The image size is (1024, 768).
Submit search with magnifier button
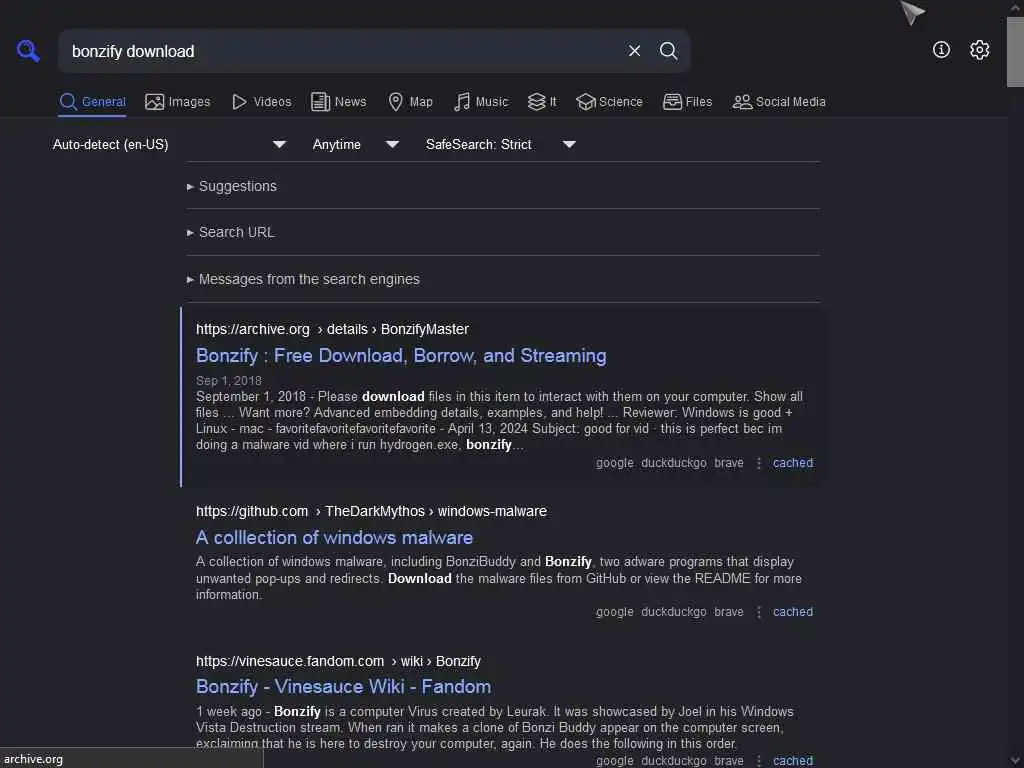(668, 51)
